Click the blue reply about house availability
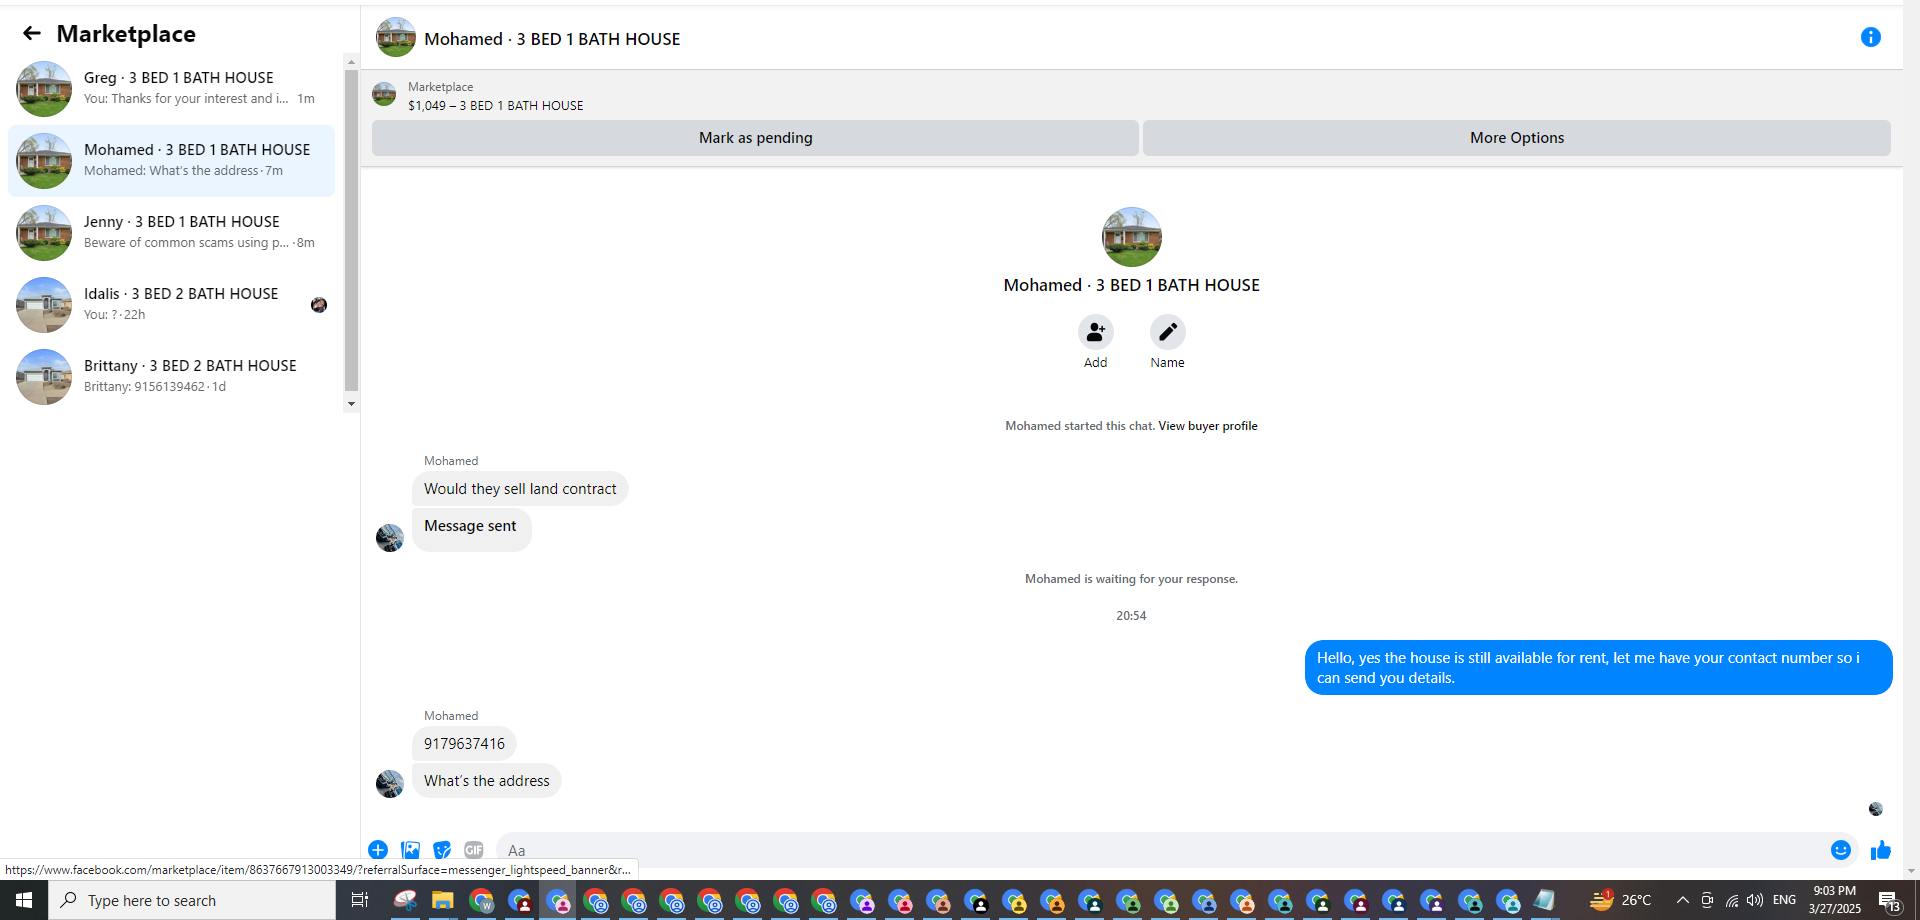Viewport: 1920px width, 920px height. pos(1598,668)
